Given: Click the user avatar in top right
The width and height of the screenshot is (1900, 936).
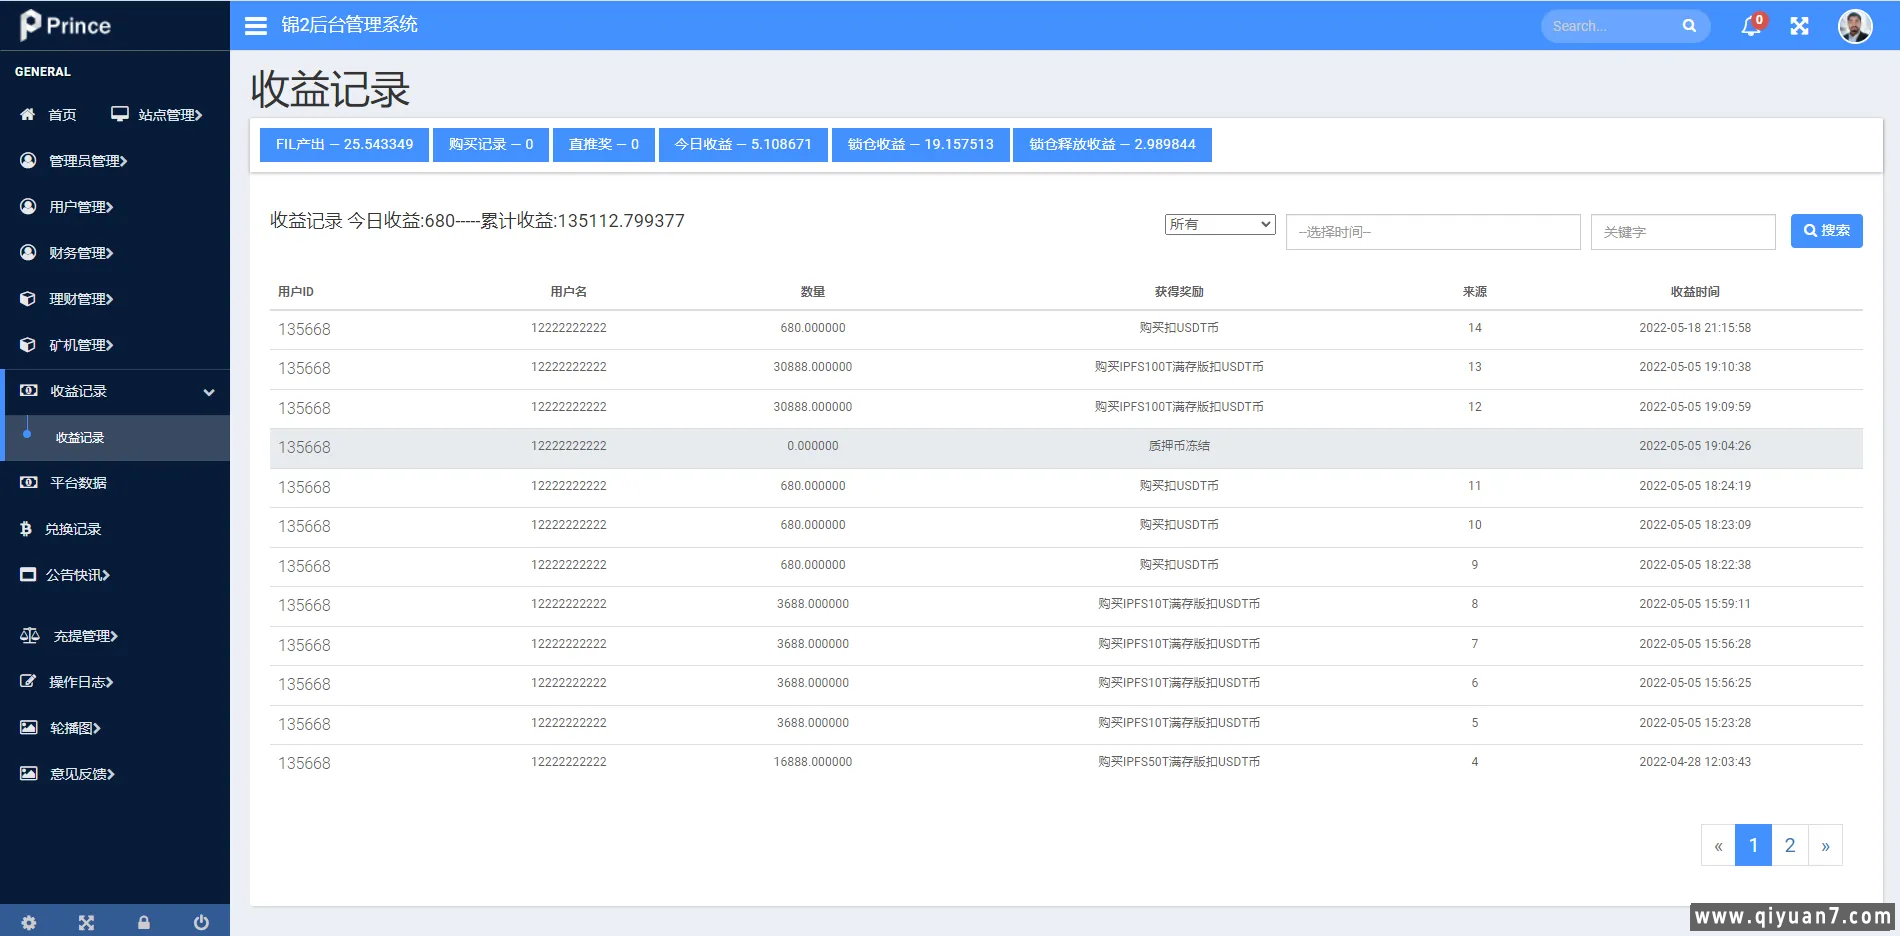Looking at the screenshot, I should (1854, 26).
